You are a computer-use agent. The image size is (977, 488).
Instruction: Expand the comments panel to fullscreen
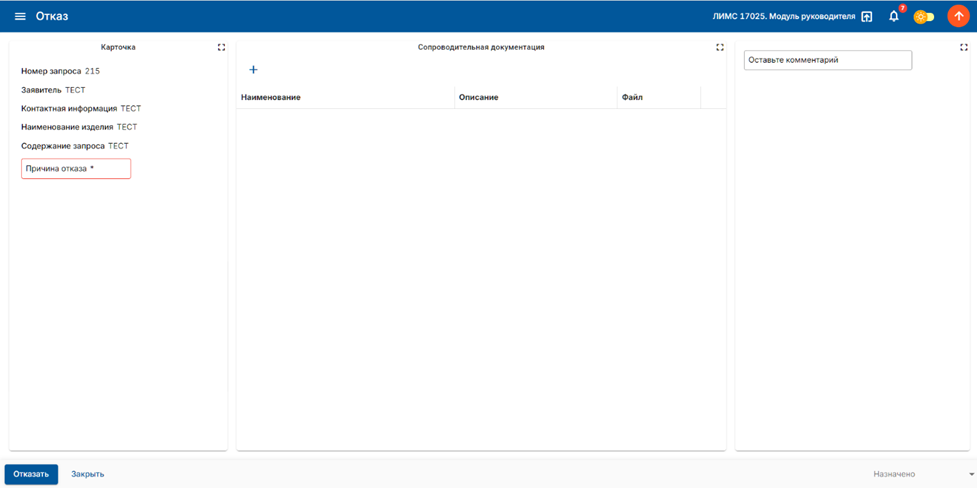964,47
